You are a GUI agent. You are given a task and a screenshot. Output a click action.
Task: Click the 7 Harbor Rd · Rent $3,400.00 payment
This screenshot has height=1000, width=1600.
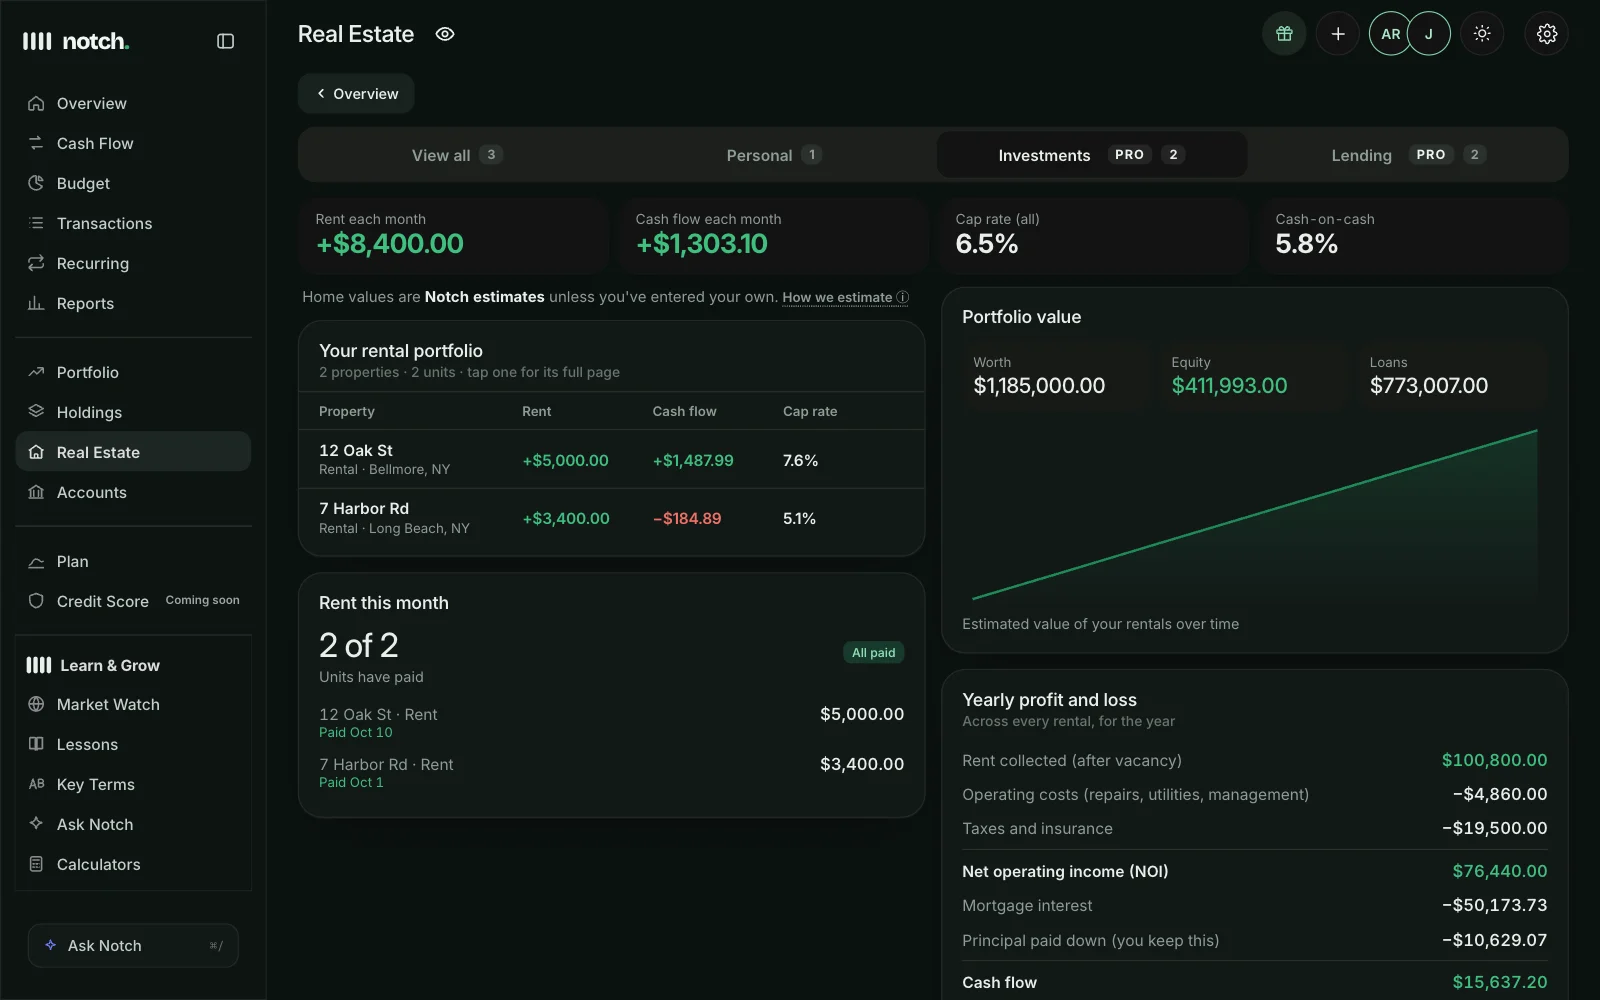tap(611, 772)
